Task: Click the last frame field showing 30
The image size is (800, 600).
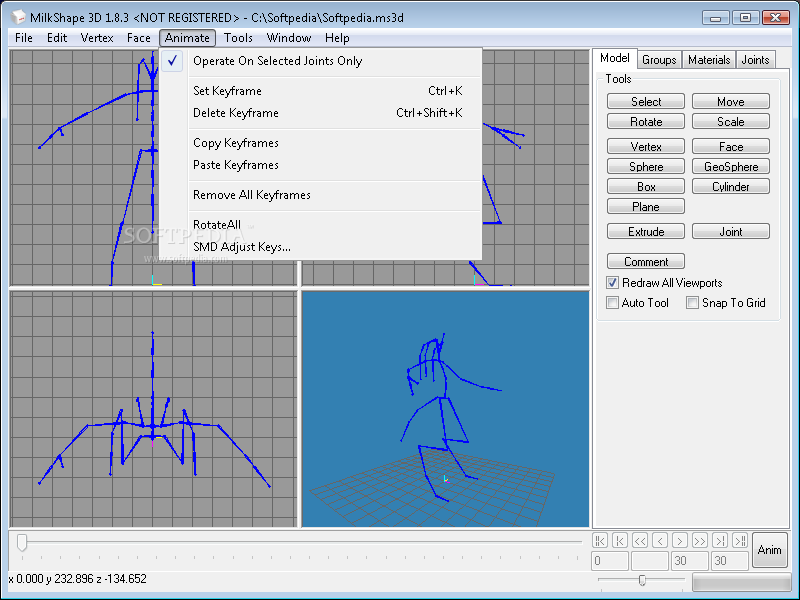Action: 730,561
